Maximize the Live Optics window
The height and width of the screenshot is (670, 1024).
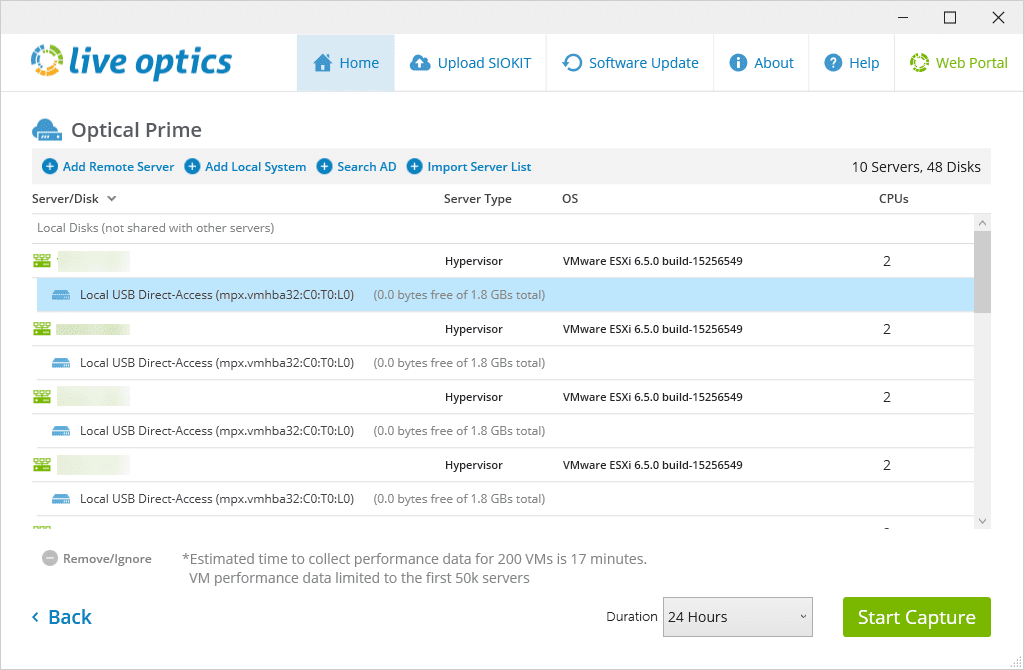(950, 18)
